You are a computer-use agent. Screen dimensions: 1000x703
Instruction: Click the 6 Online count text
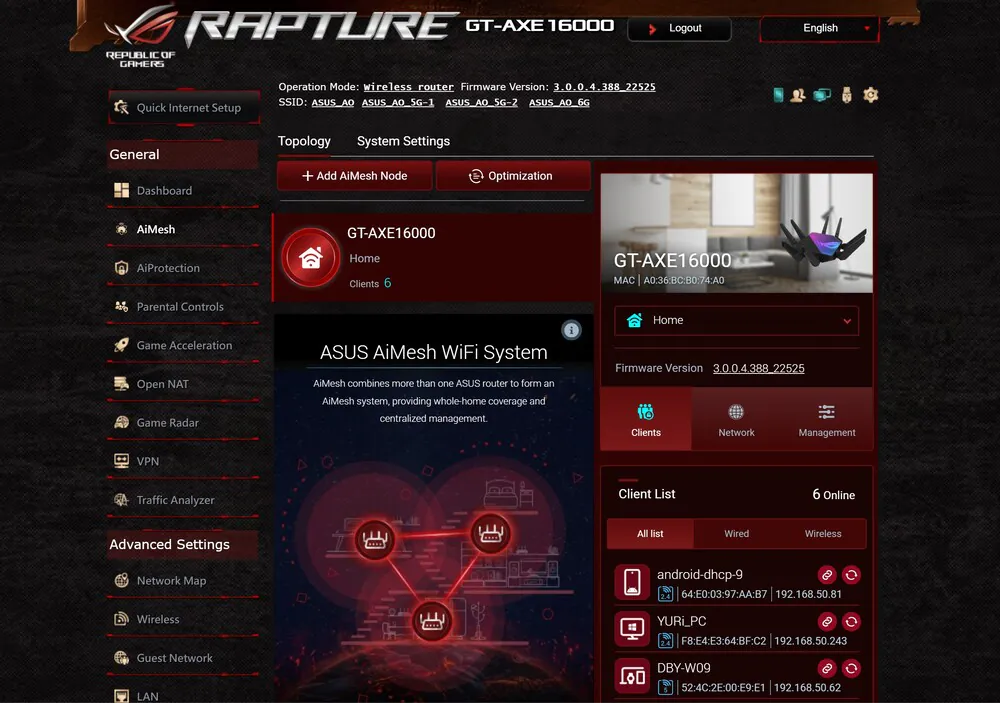pos(834,494)
